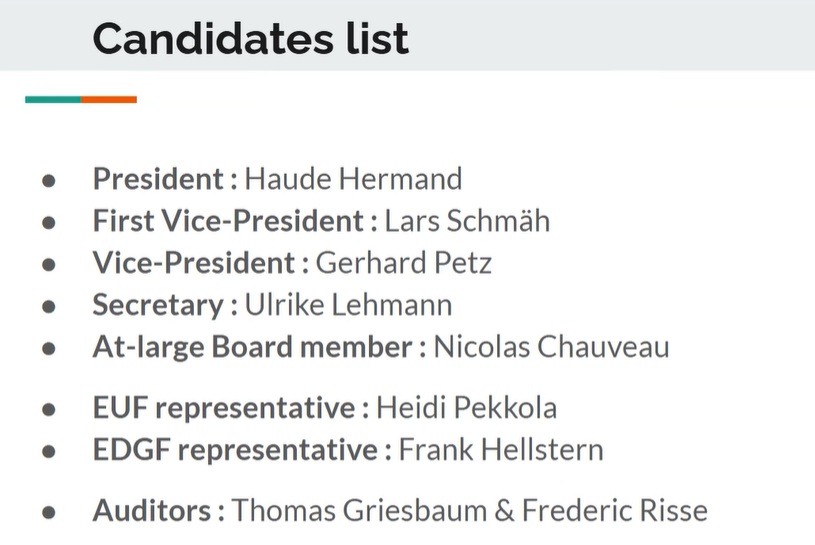Click the teal accent line segment
Viewport: 815px width, 545px height.
coord(53,99)
